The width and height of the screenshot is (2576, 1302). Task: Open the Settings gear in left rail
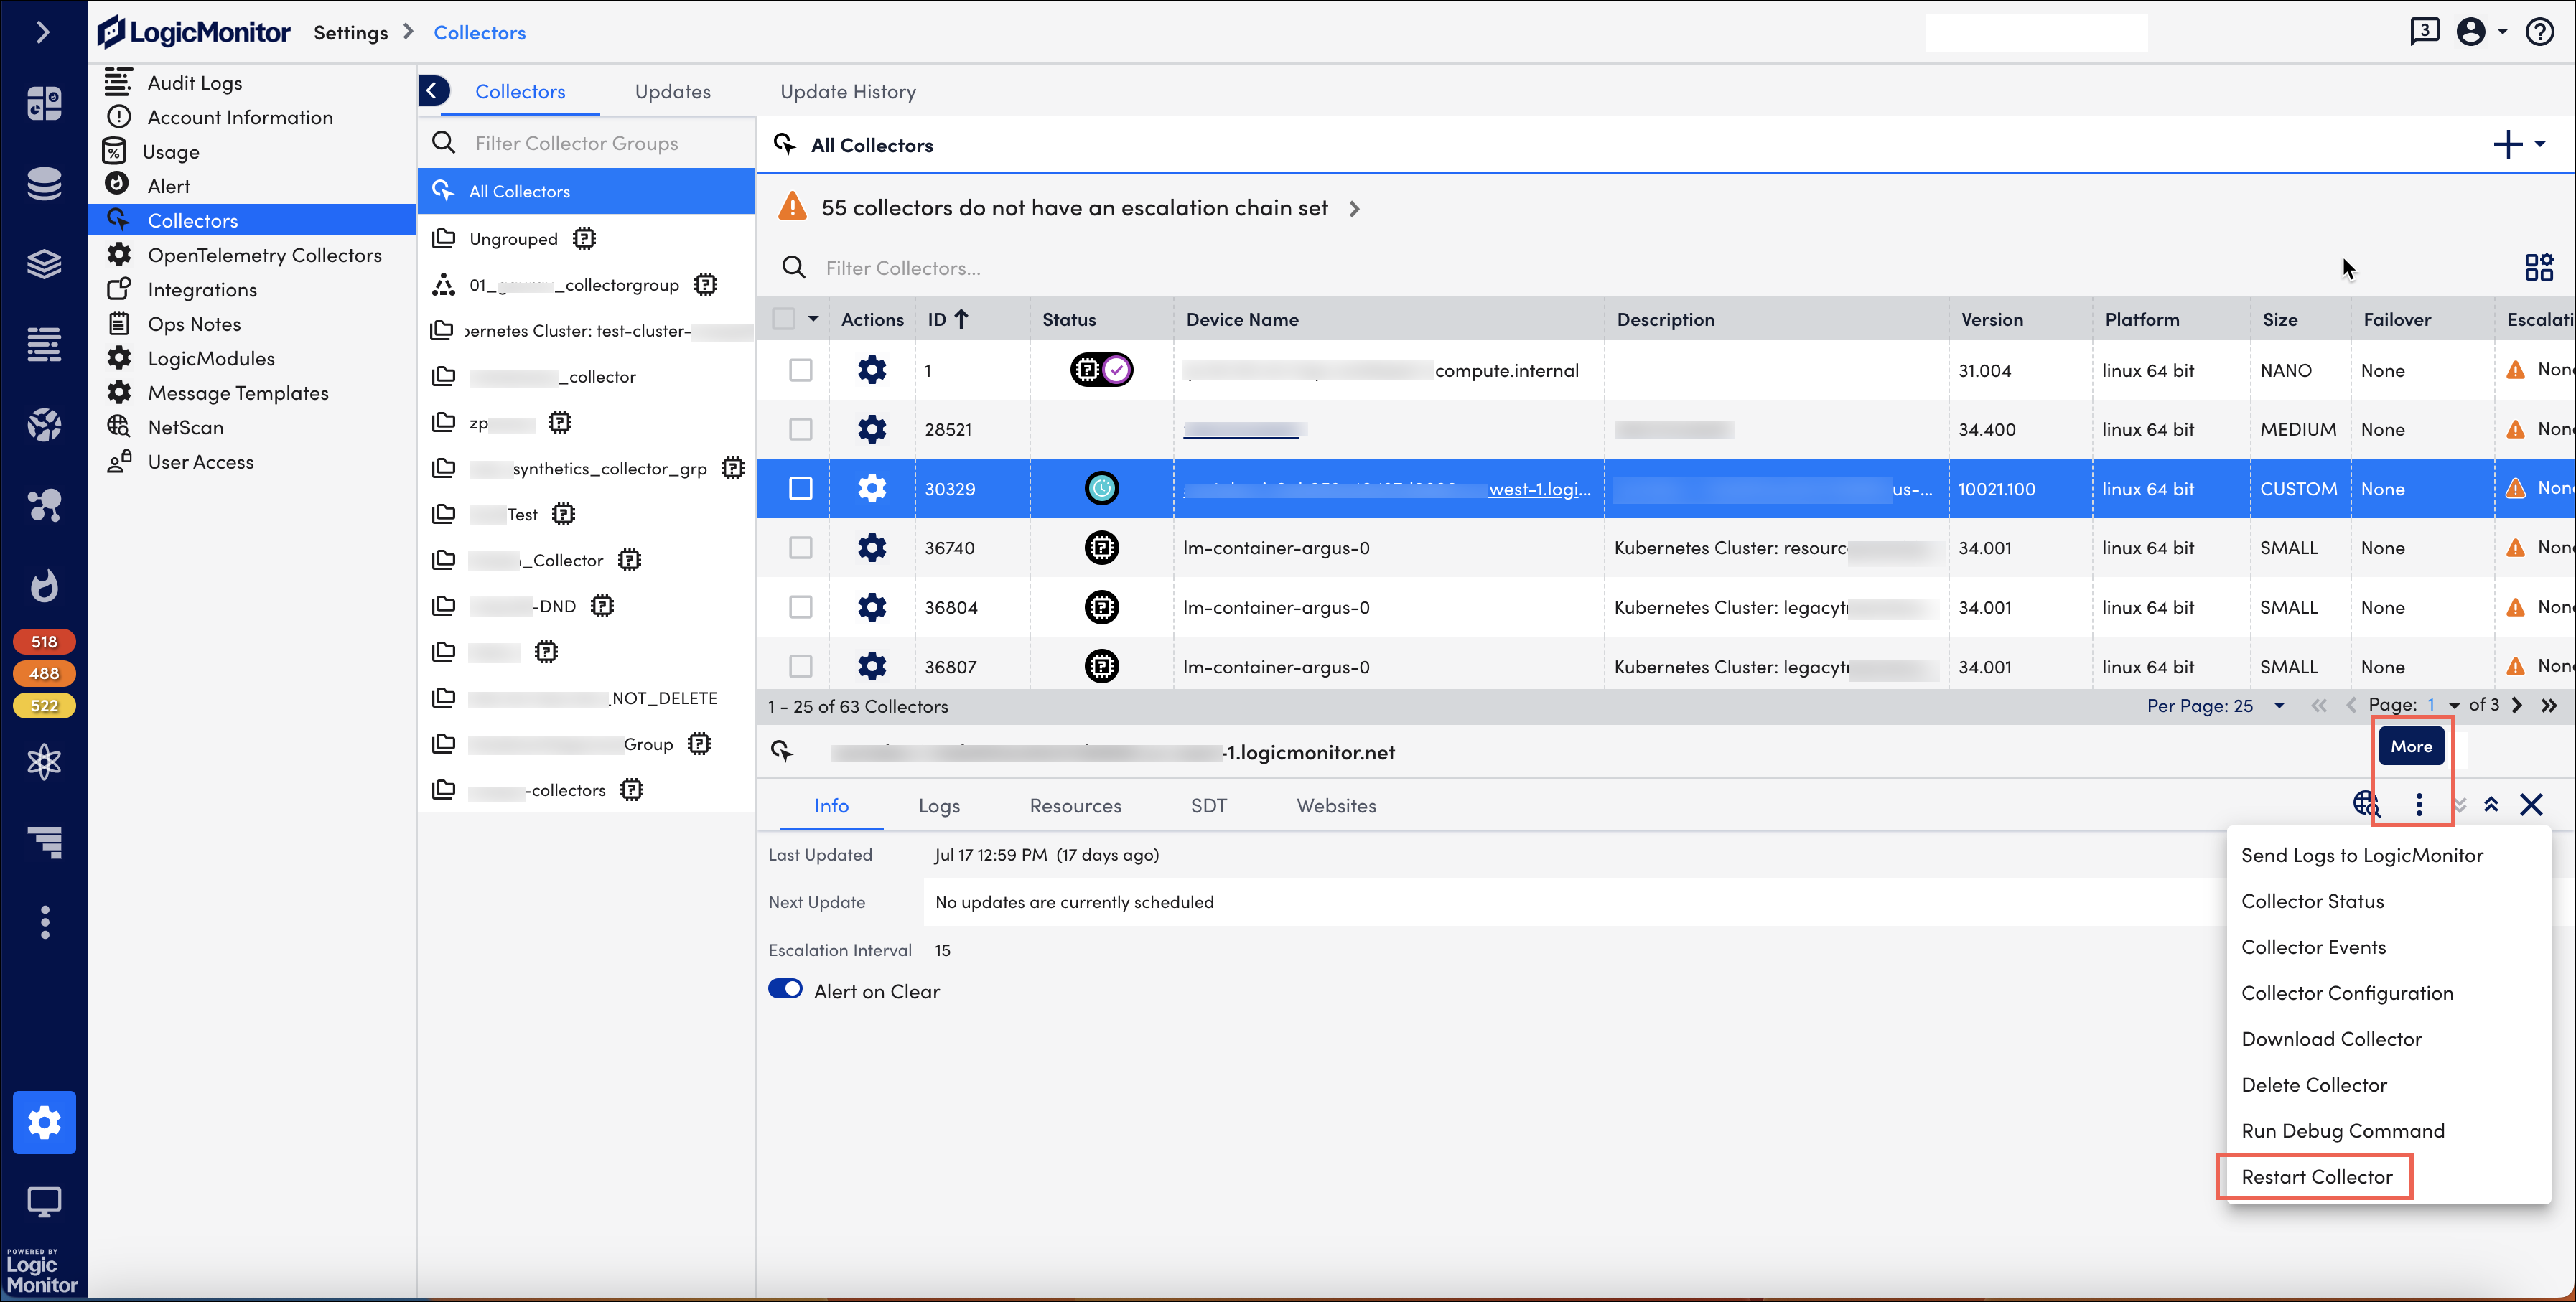(44, 1122)
